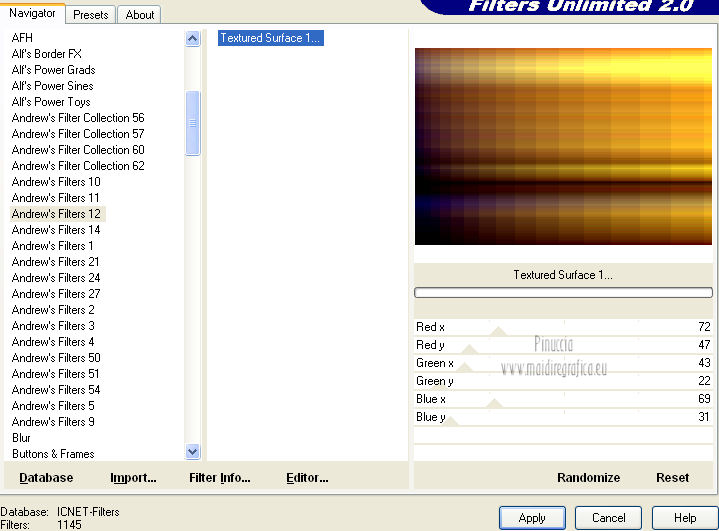Select Andrew's Filters 21 category
Screen dimensions: 719x531
tap(55, 262)
